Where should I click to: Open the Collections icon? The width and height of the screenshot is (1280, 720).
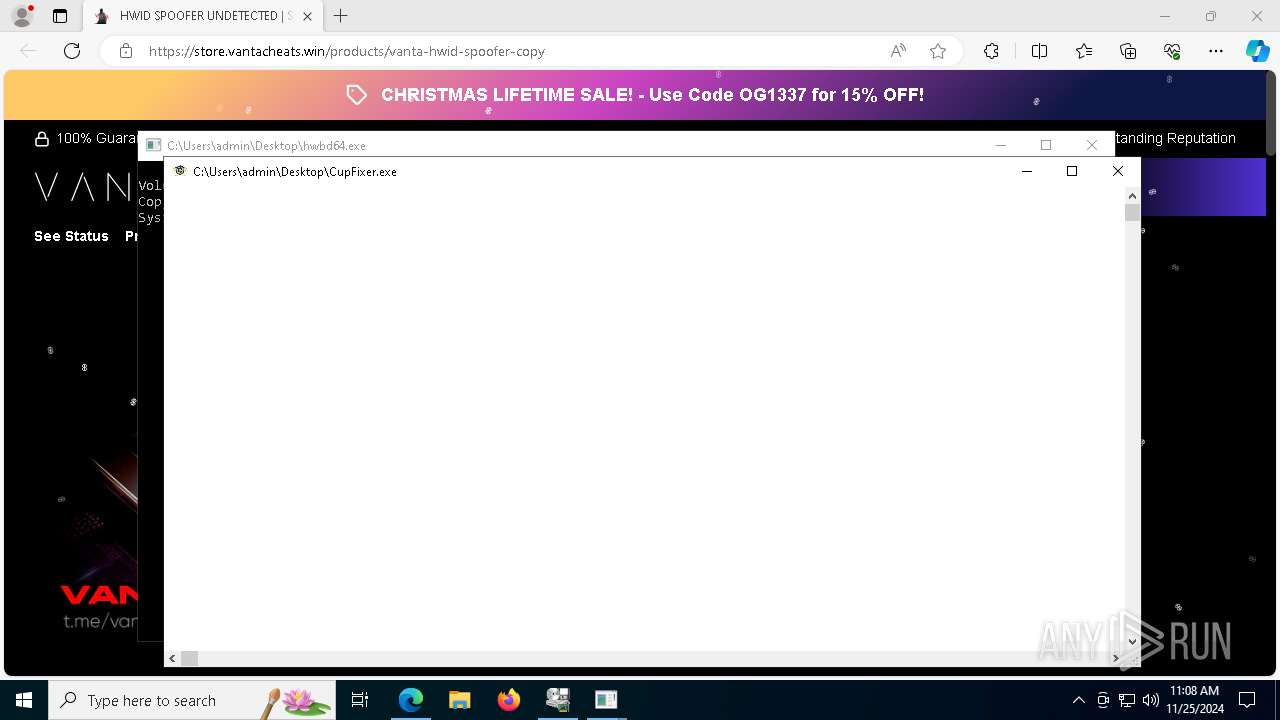tap(1128, 51)
